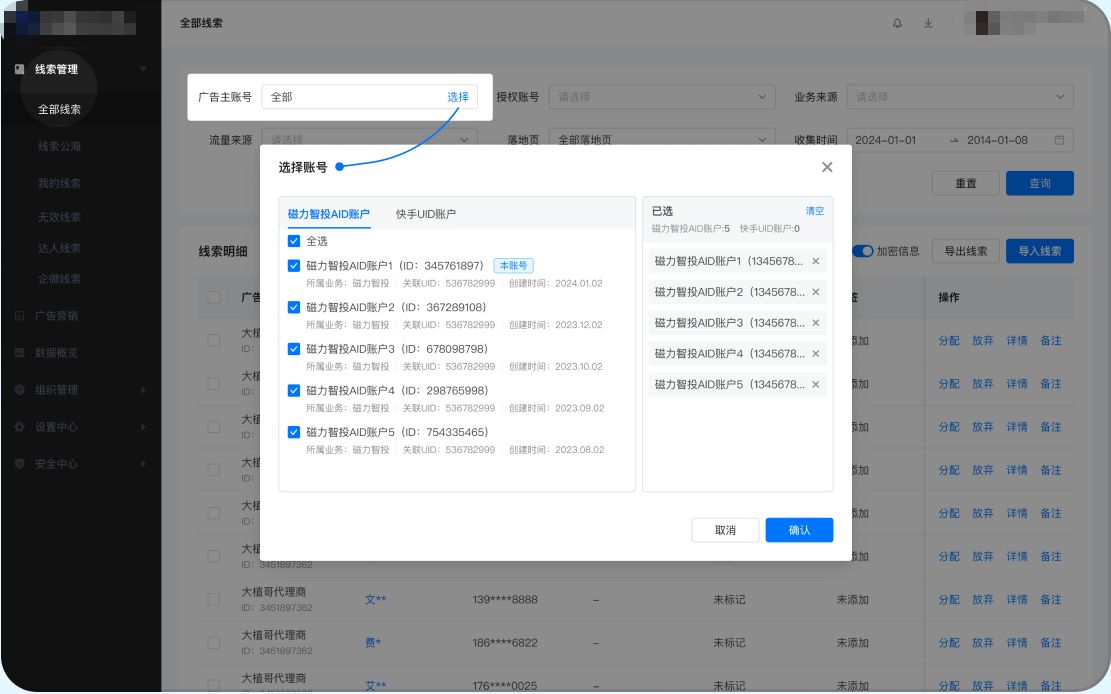Click the 确认 confirm button
Image resolution: width=1111 pixels, height=694 pixels.
[799, 530]
